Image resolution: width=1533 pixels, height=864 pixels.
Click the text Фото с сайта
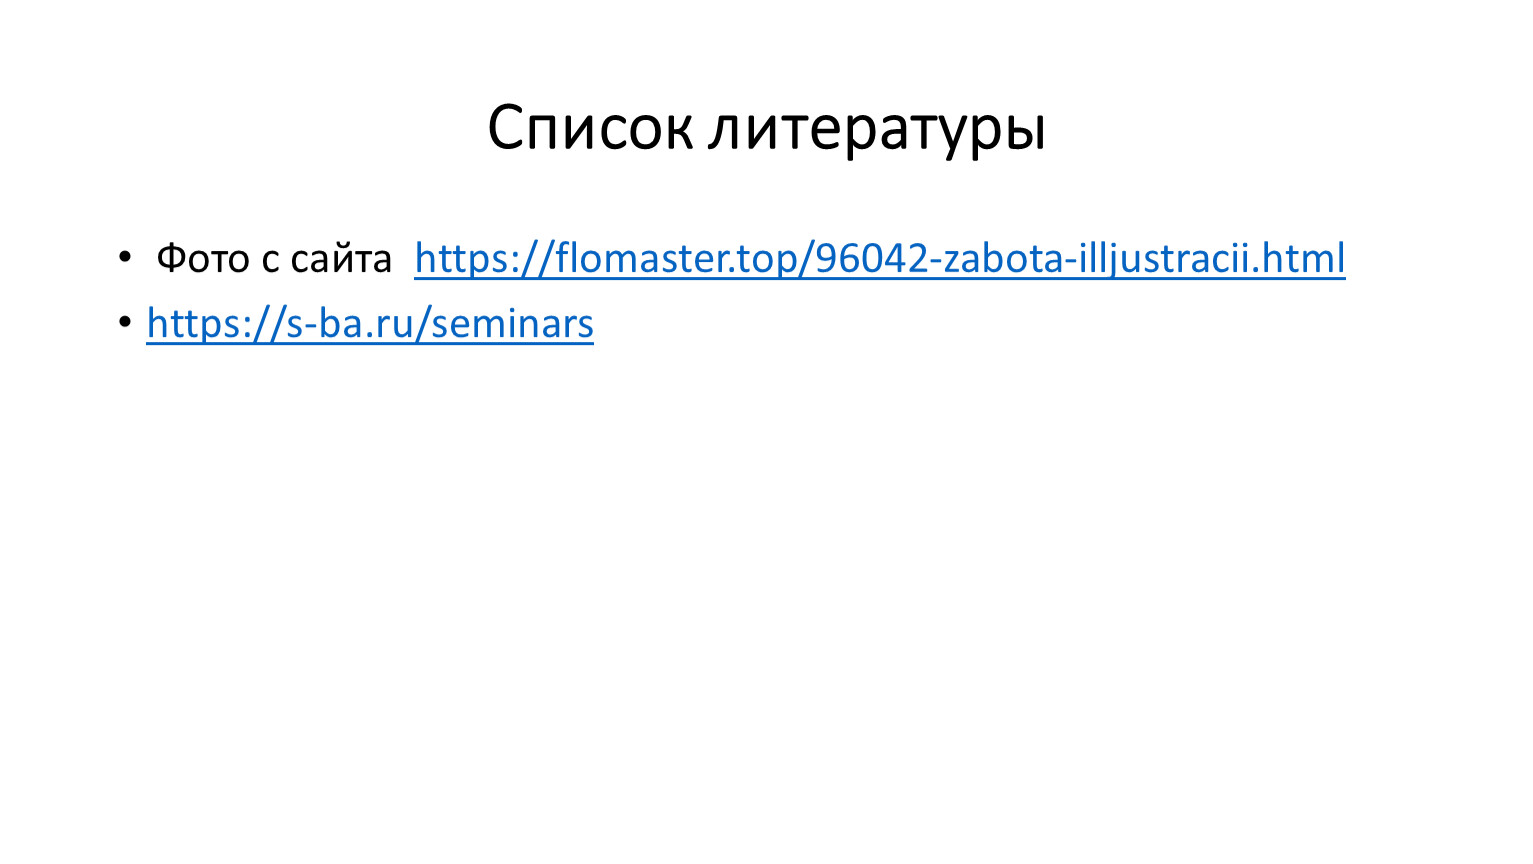(x=274, y=259)
